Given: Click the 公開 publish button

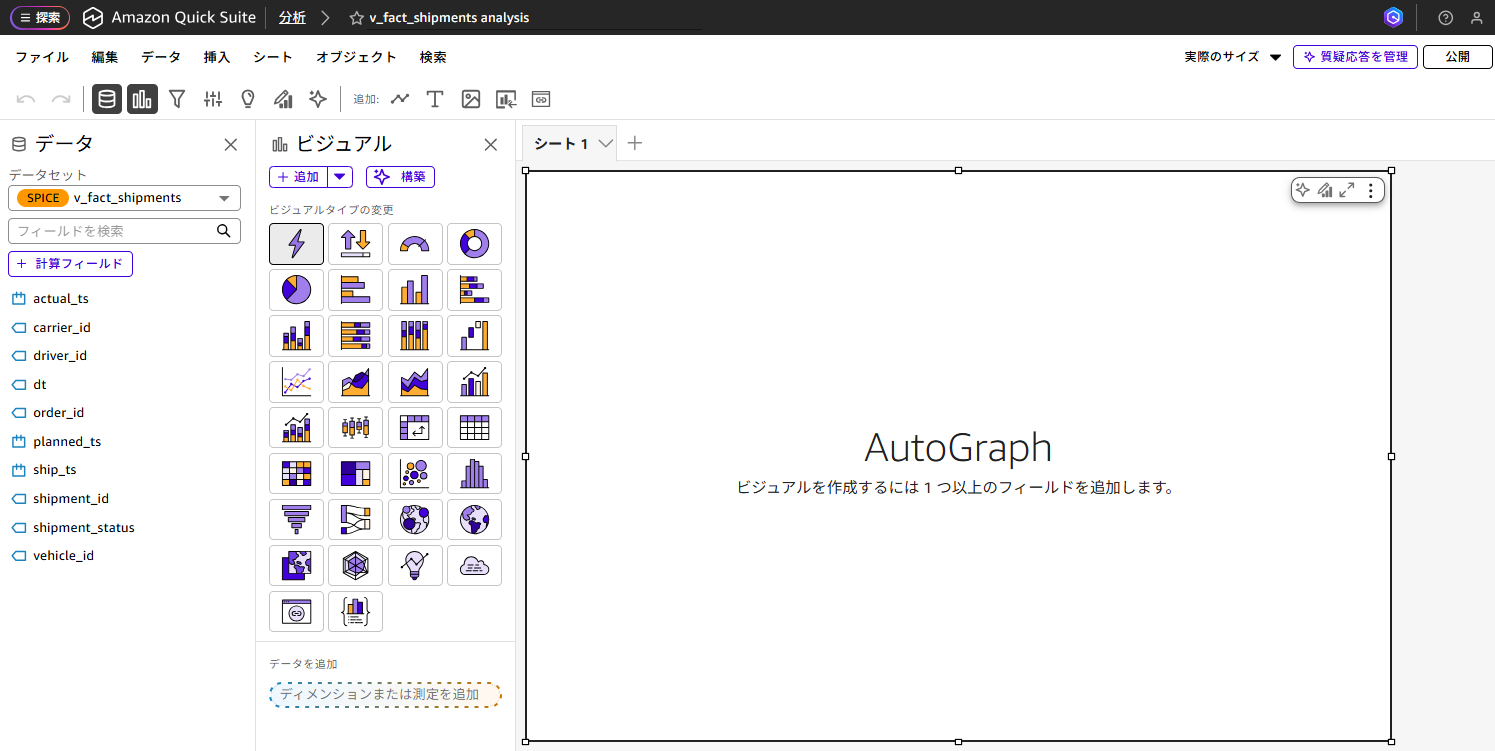Looking at the screenshot, I should coord(1457,57).
